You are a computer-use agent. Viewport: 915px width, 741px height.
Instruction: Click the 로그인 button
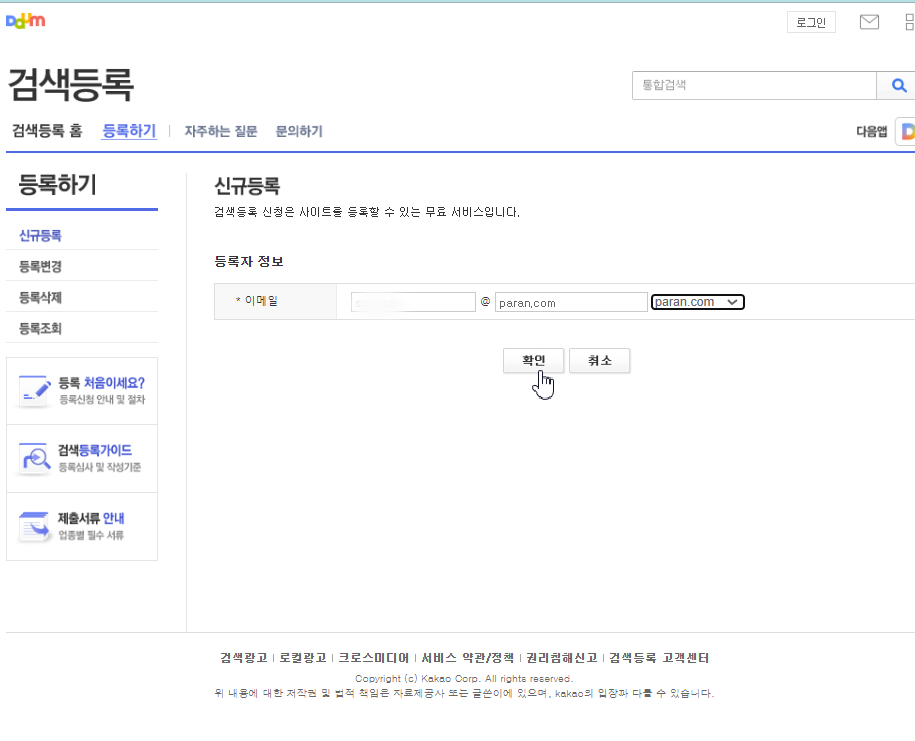tap(810, 21)
